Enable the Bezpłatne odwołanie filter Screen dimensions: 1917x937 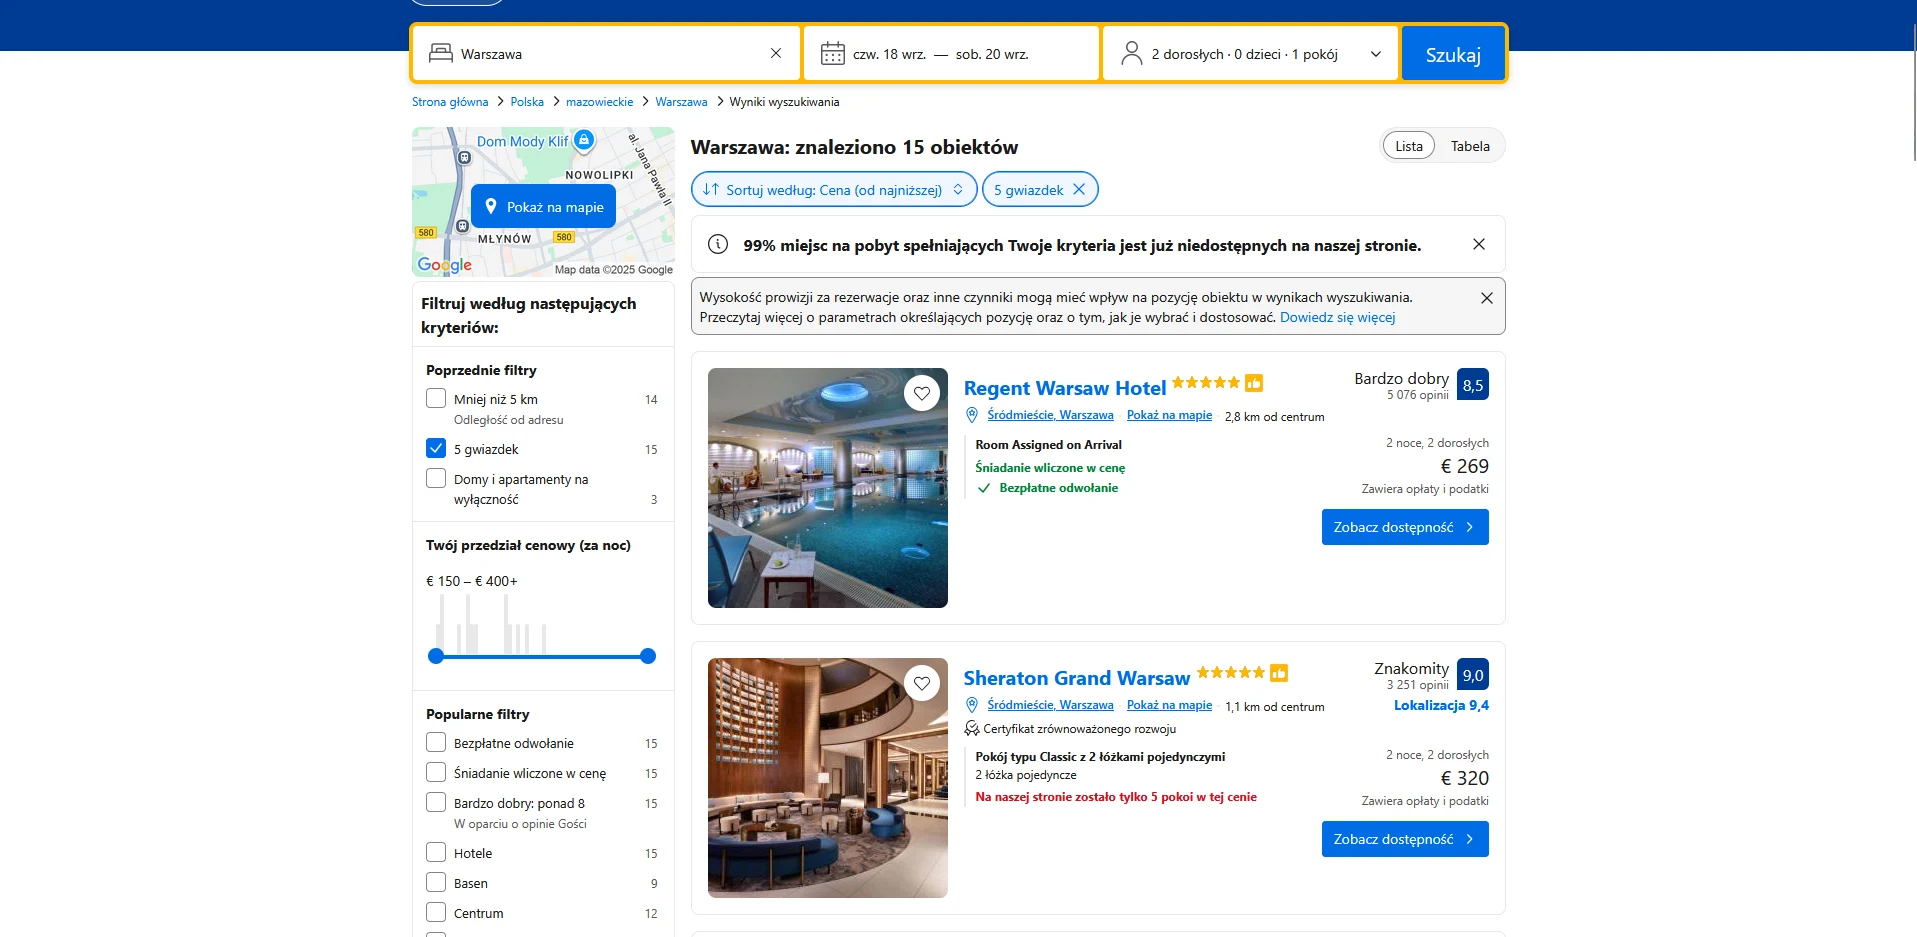tap(436, 742)
